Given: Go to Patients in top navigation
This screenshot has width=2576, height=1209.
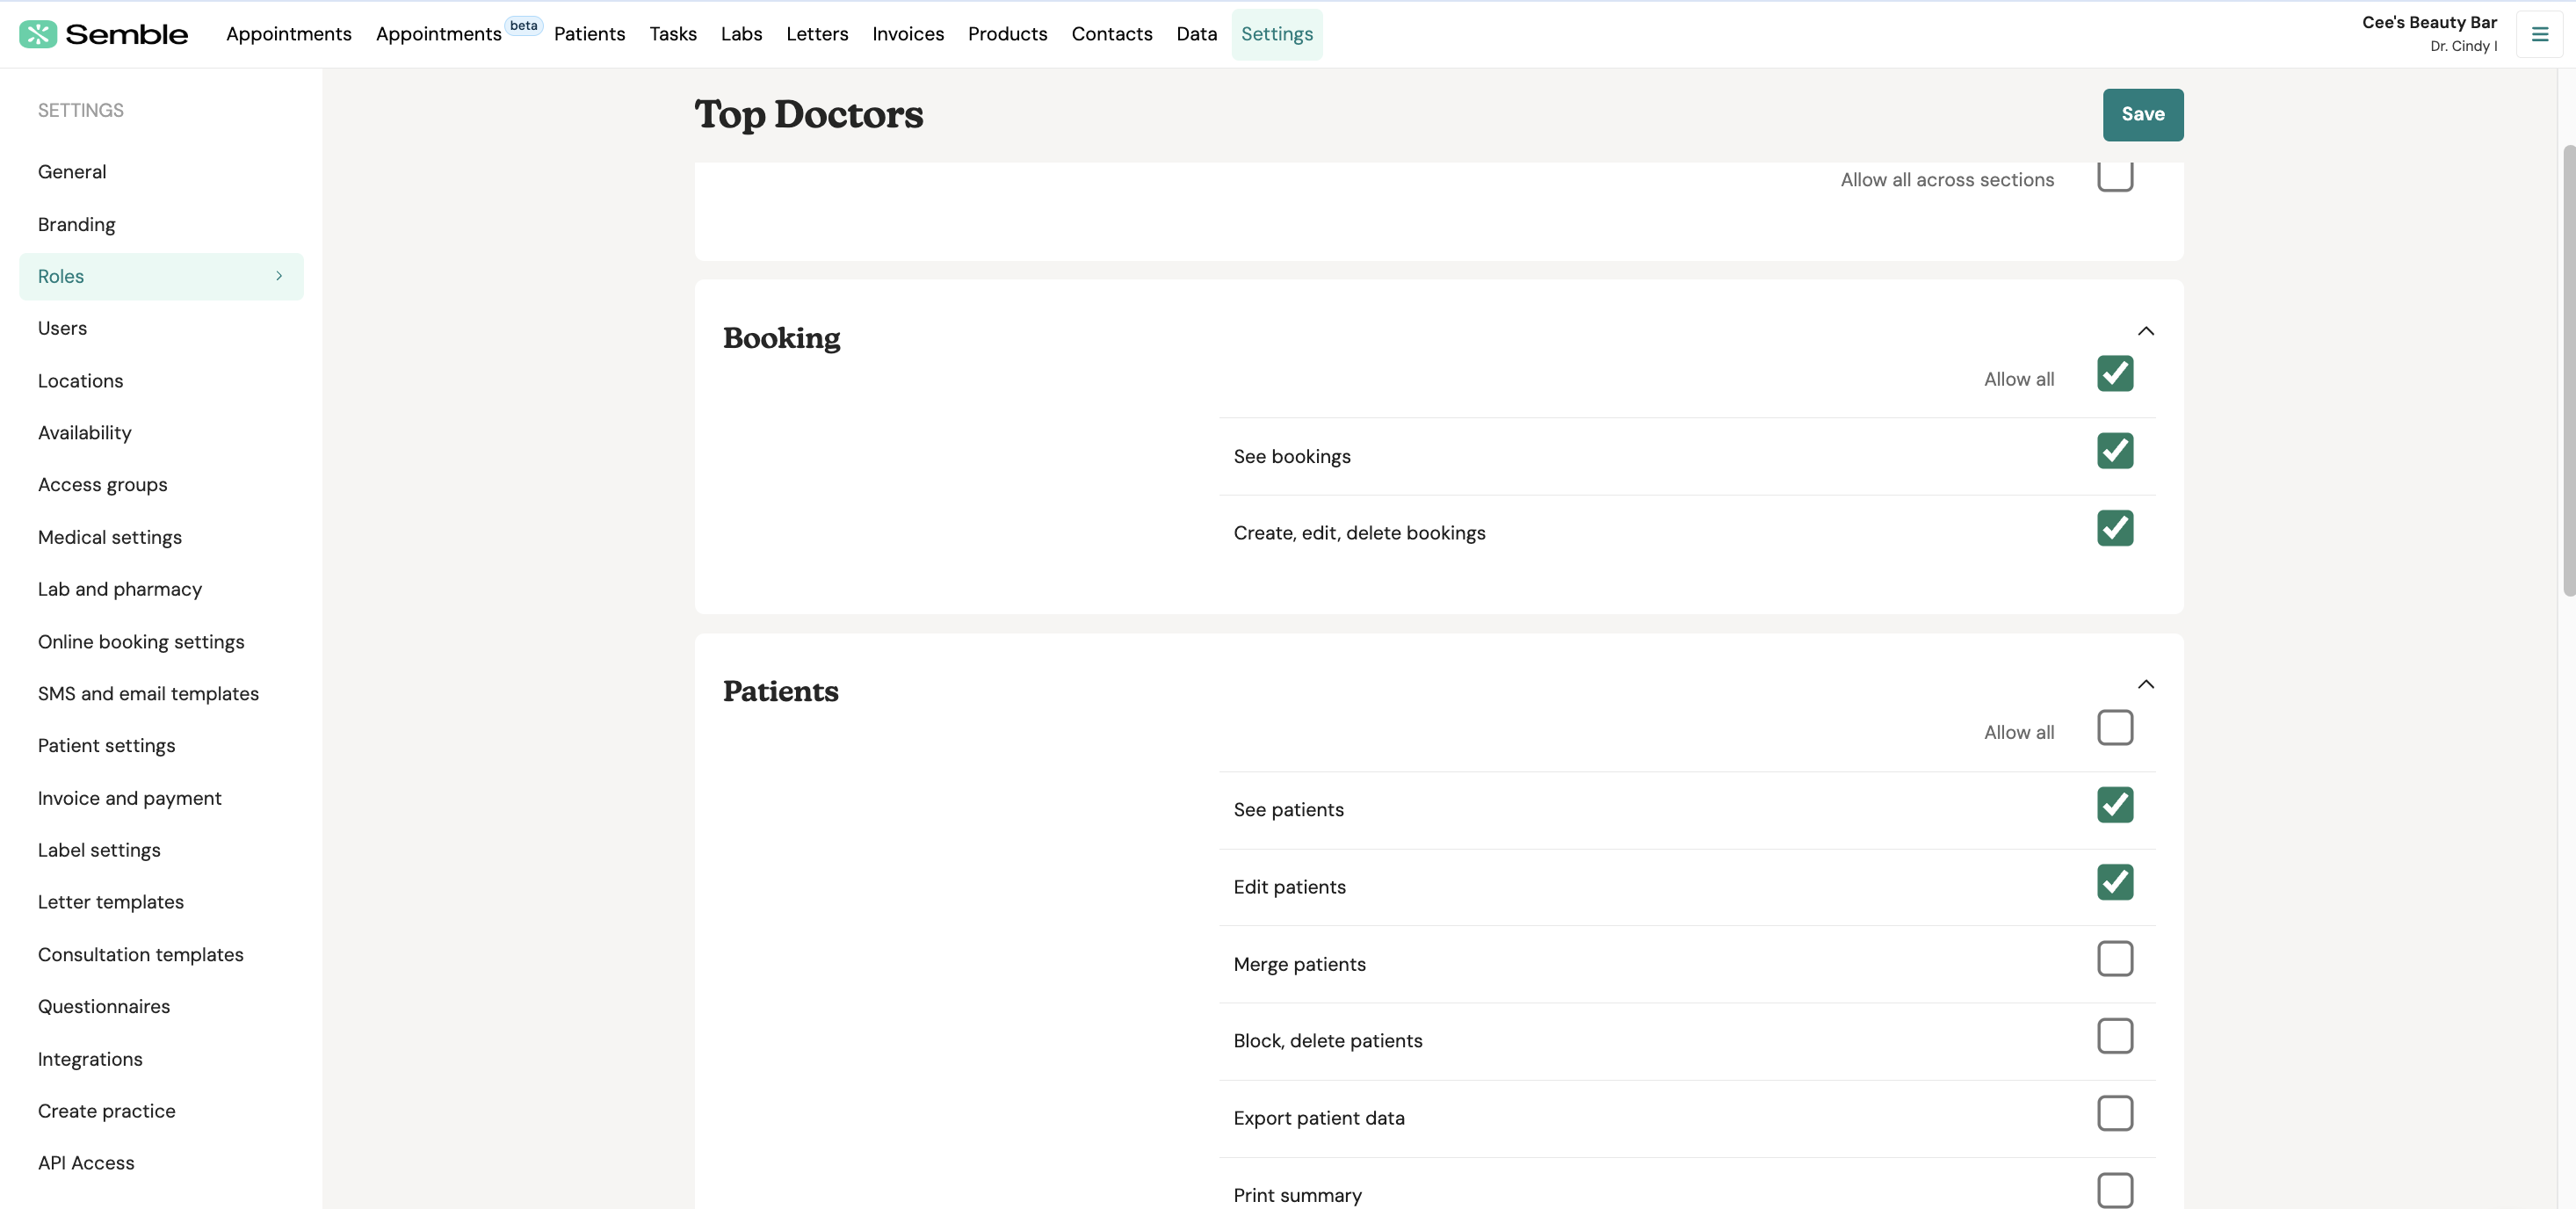Looking at the screenshot, I should pos(589,34).
